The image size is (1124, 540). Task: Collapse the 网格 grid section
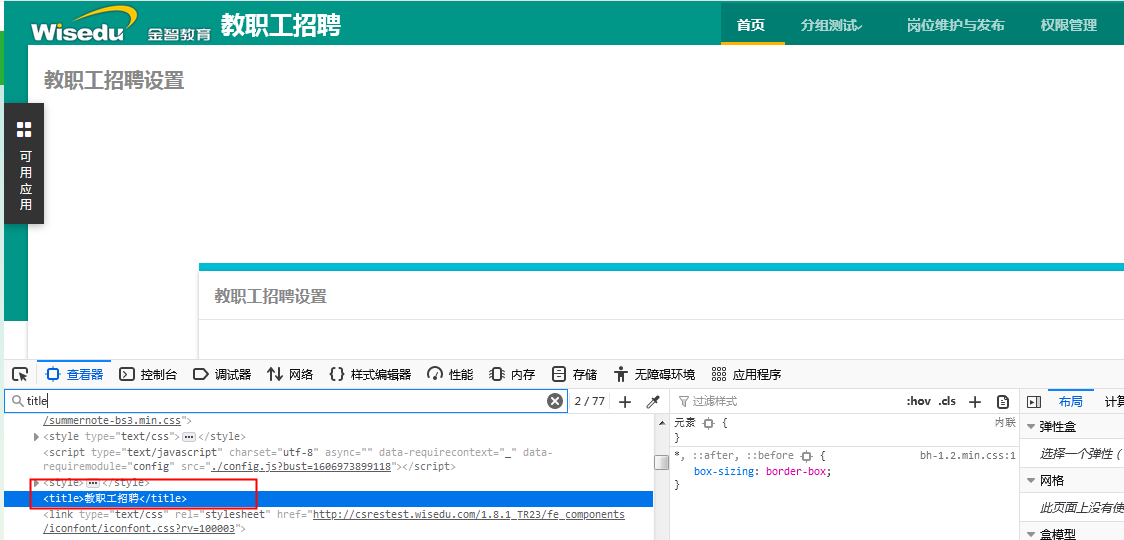pos(1031,480)
